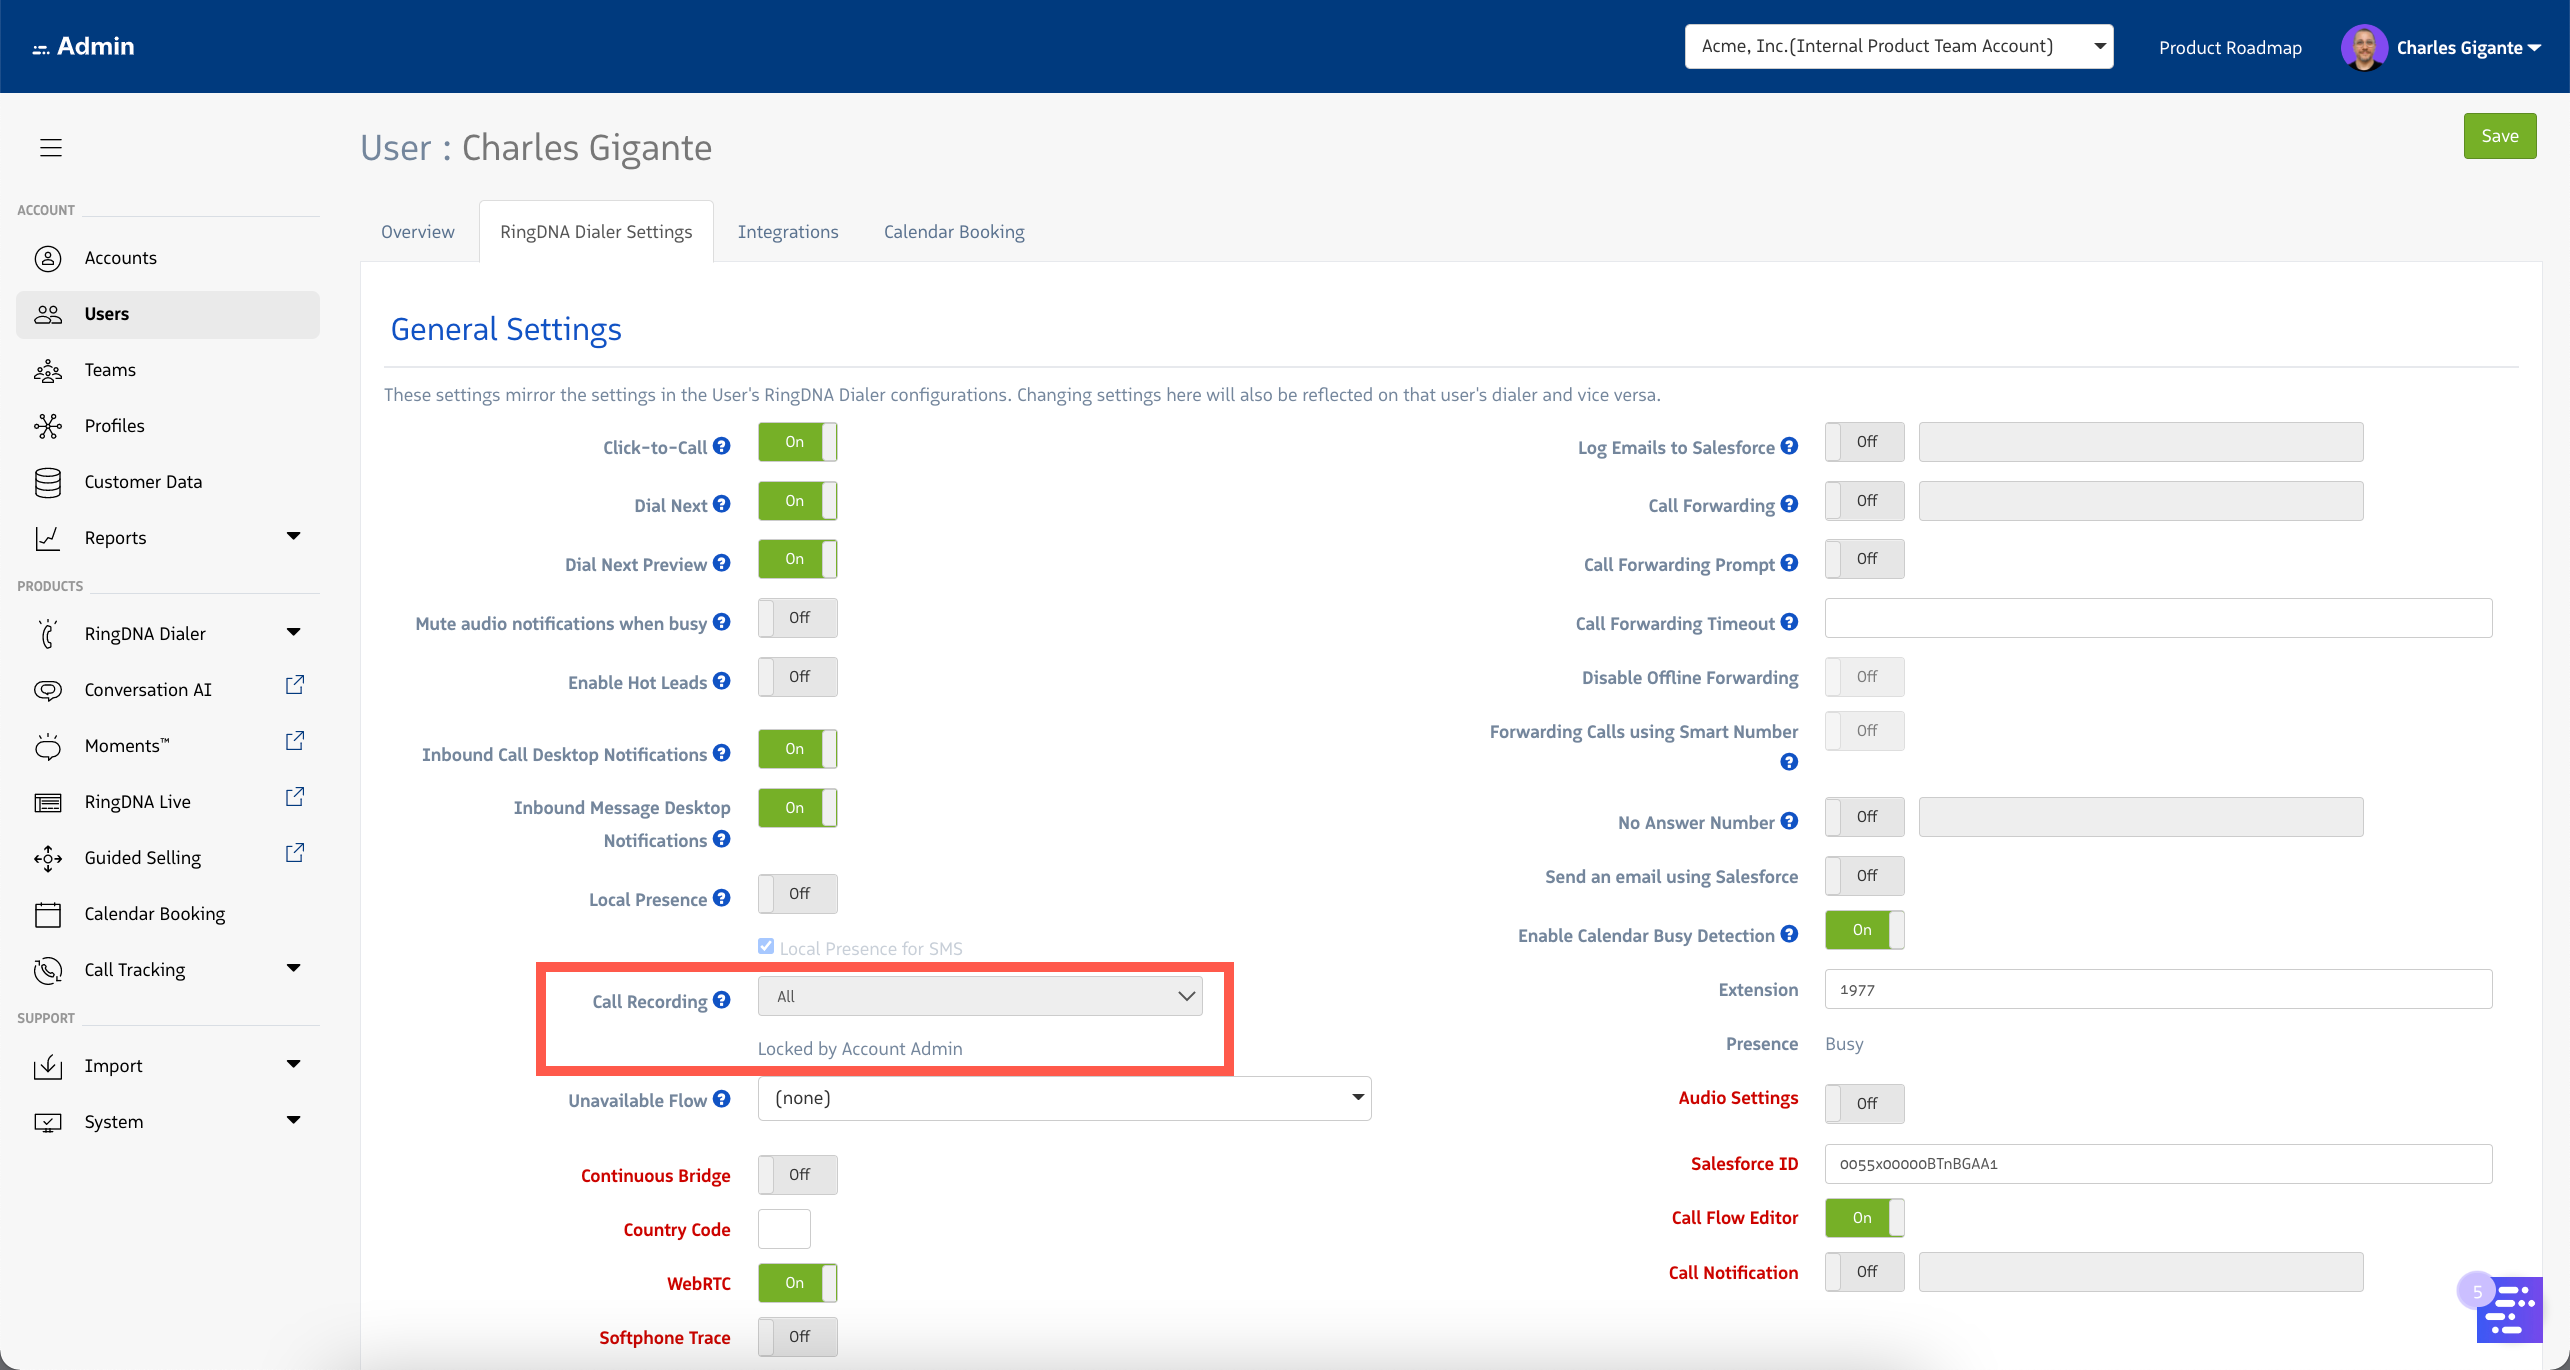The width and height of the screenshot is (2570, 1370).
Task: Disable Calendar Busy Detection
Action: (x=1863, y=929)
